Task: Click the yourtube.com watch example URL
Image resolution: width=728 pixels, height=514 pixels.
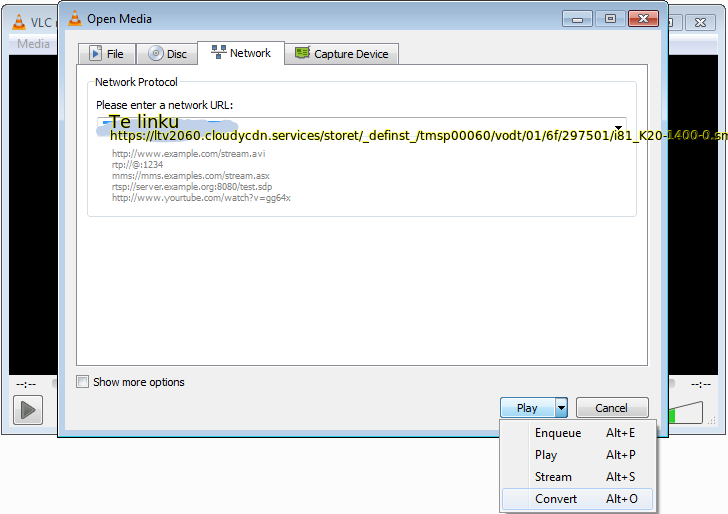Action: [x=201, y=198]
